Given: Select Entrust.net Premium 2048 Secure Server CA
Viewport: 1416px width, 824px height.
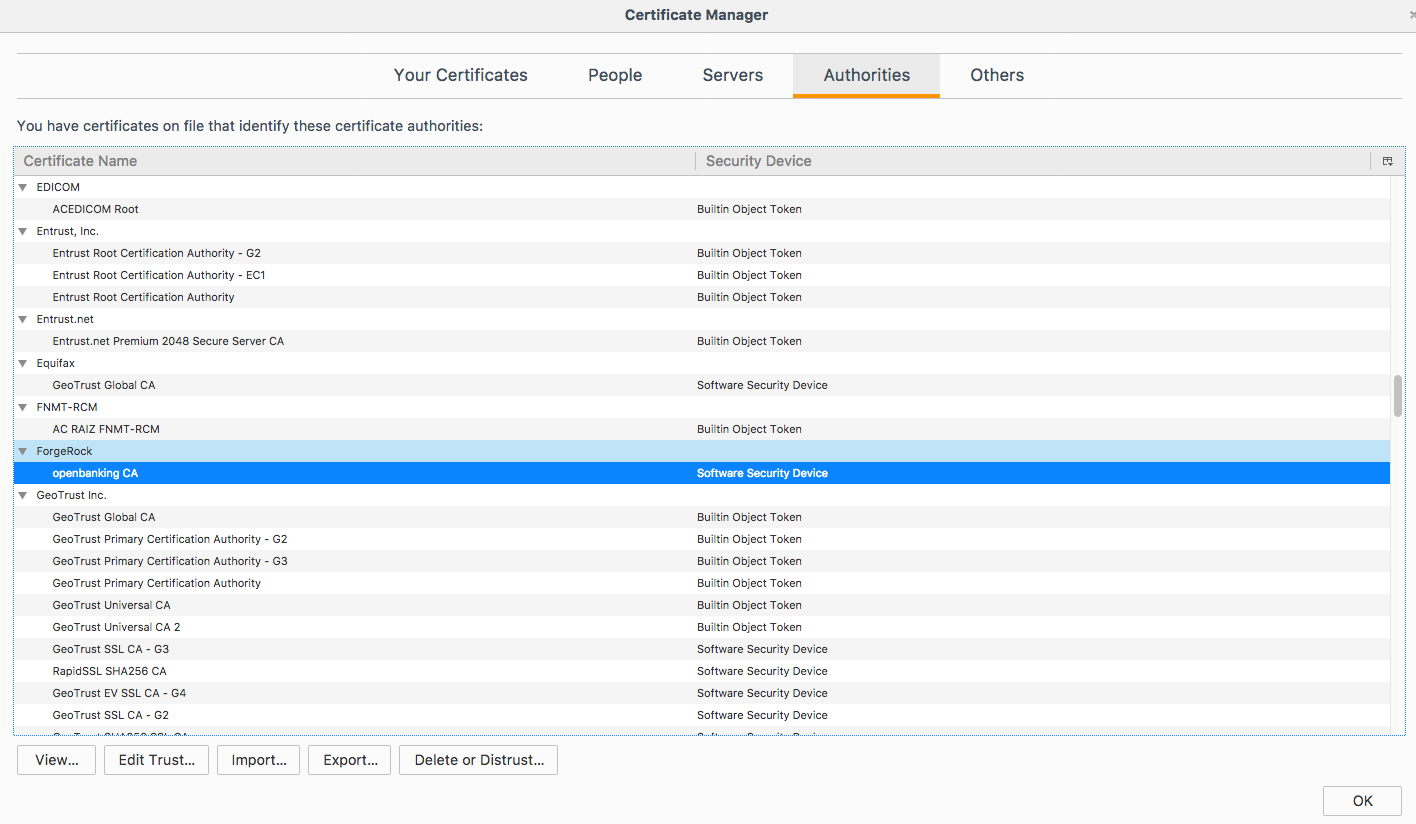Looking at the screenshot, I should 702,341.
